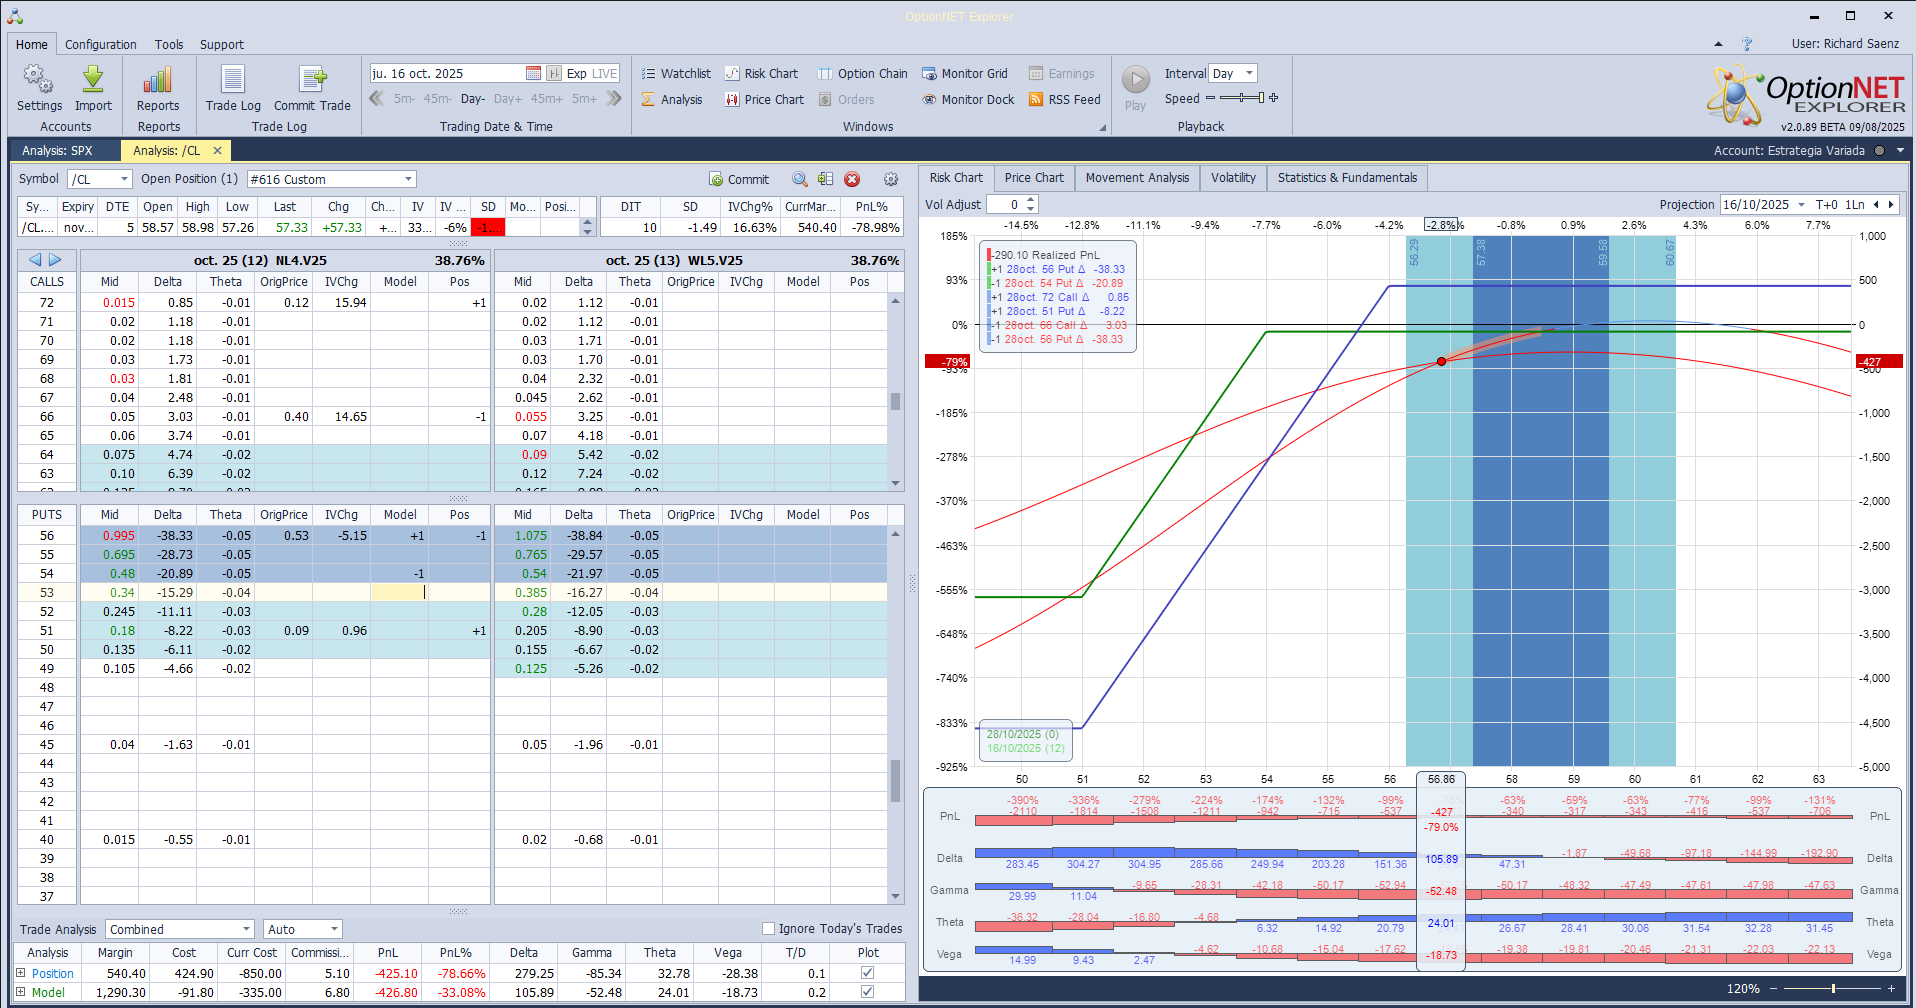Switch to the Movement Analysis tab

(1137, 178)
